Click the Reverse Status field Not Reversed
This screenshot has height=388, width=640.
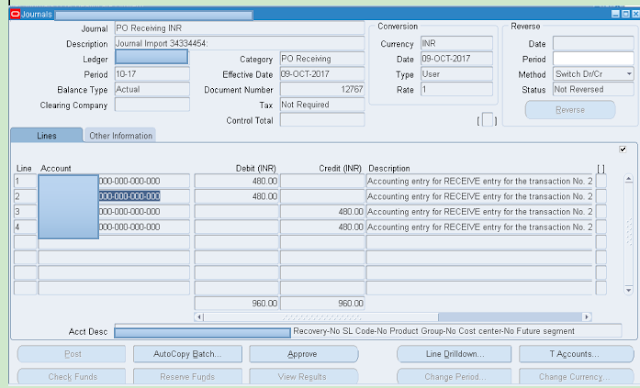[593, 89]
